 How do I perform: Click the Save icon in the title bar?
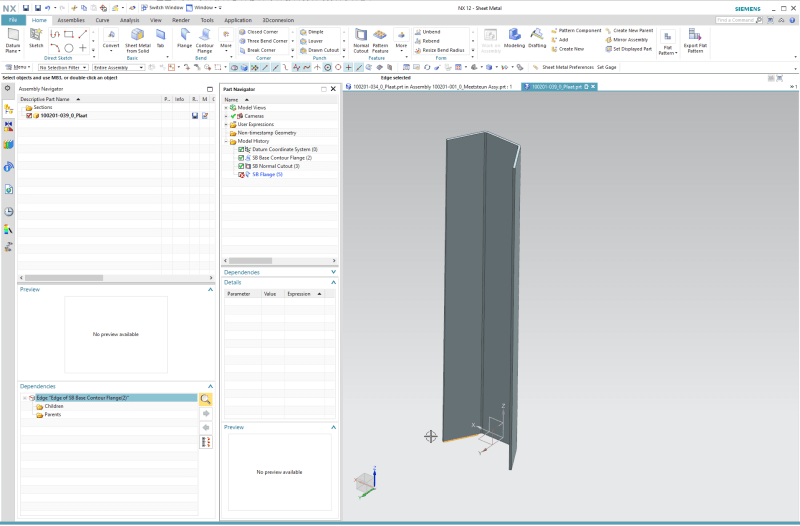click(x=26, y=8)
